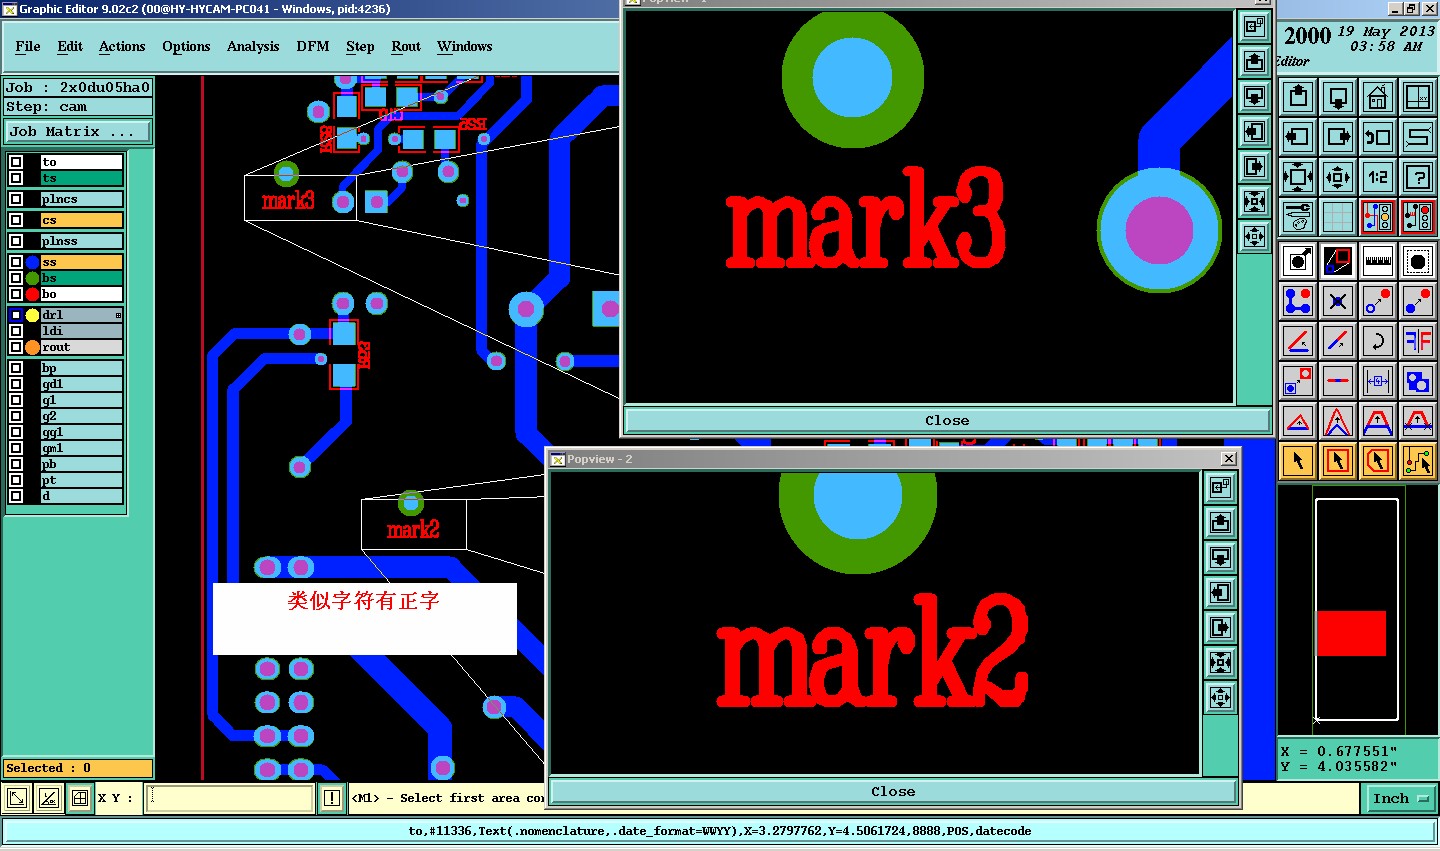This screenshot has width=1440, height=851.
Task: Pan left icon in right toolbar
Action: (x=1298, y=137)
